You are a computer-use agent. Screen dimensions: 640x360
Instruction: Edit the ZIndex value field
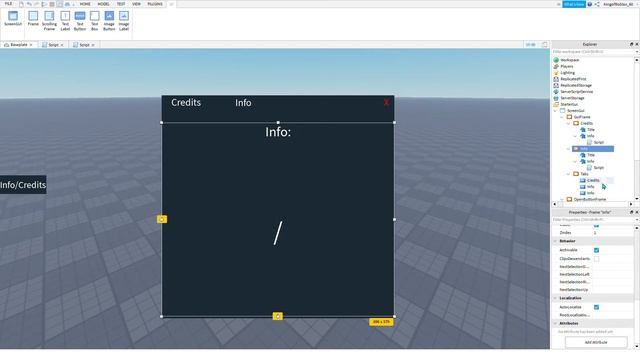(x=613, y=233)
